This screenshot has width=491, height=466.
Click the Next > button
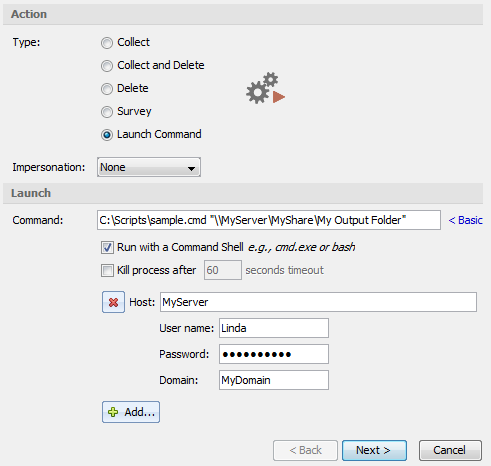pyautogui.click(x=374, y=450)
